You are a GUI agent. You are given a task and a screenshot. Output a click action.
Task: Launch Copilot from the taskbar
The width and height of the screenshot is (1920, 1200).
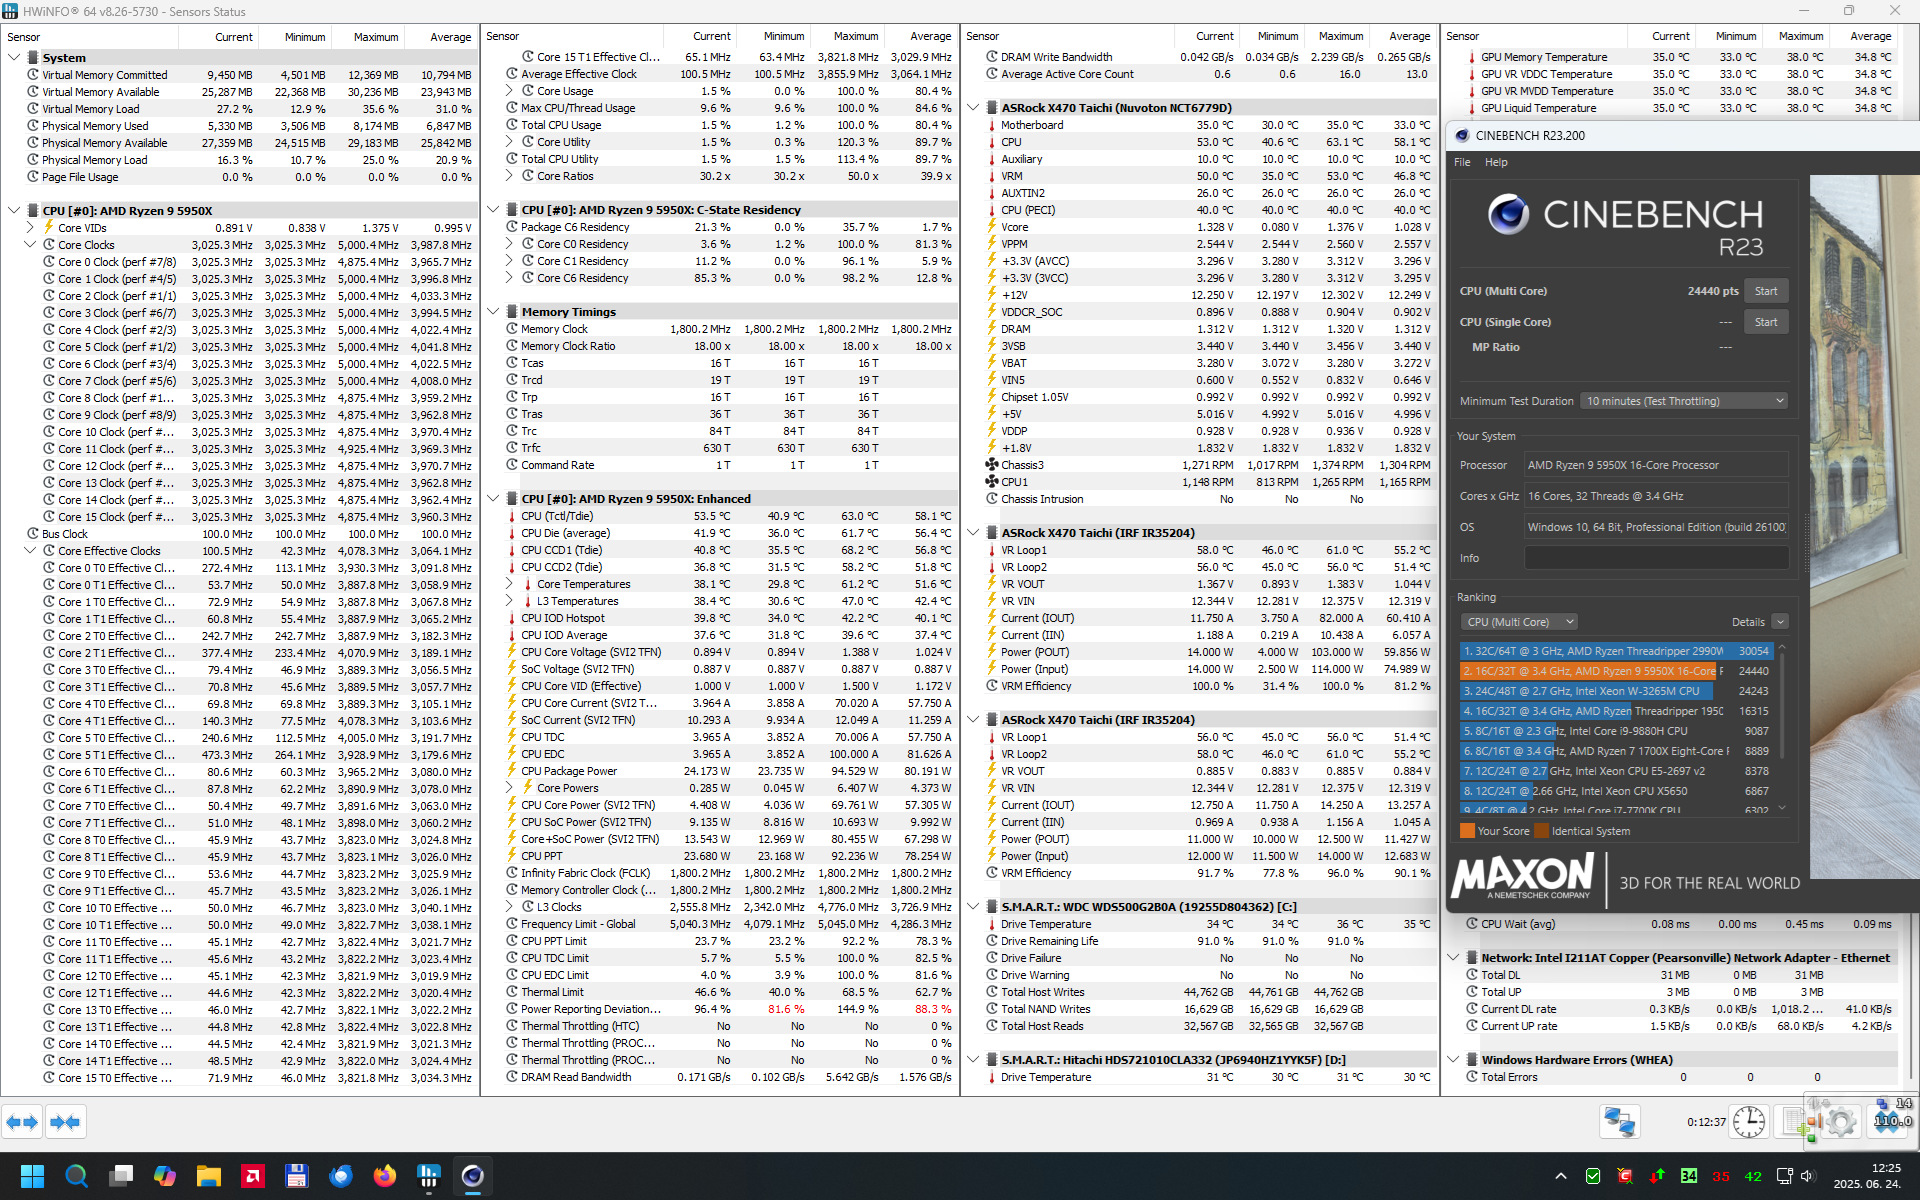pyautogui.click(x=165, y=1176)
